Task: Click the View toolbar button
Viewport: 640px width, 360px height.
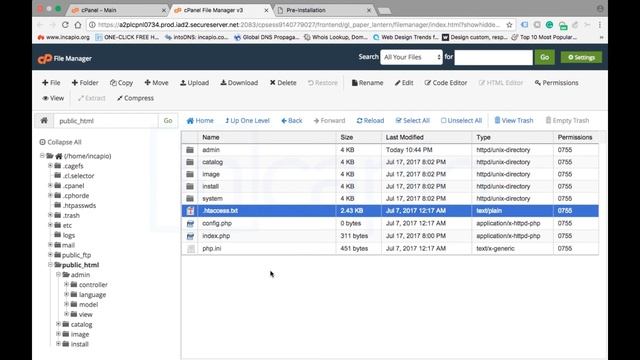Action: pyautogui.click(x=53, y=98)
